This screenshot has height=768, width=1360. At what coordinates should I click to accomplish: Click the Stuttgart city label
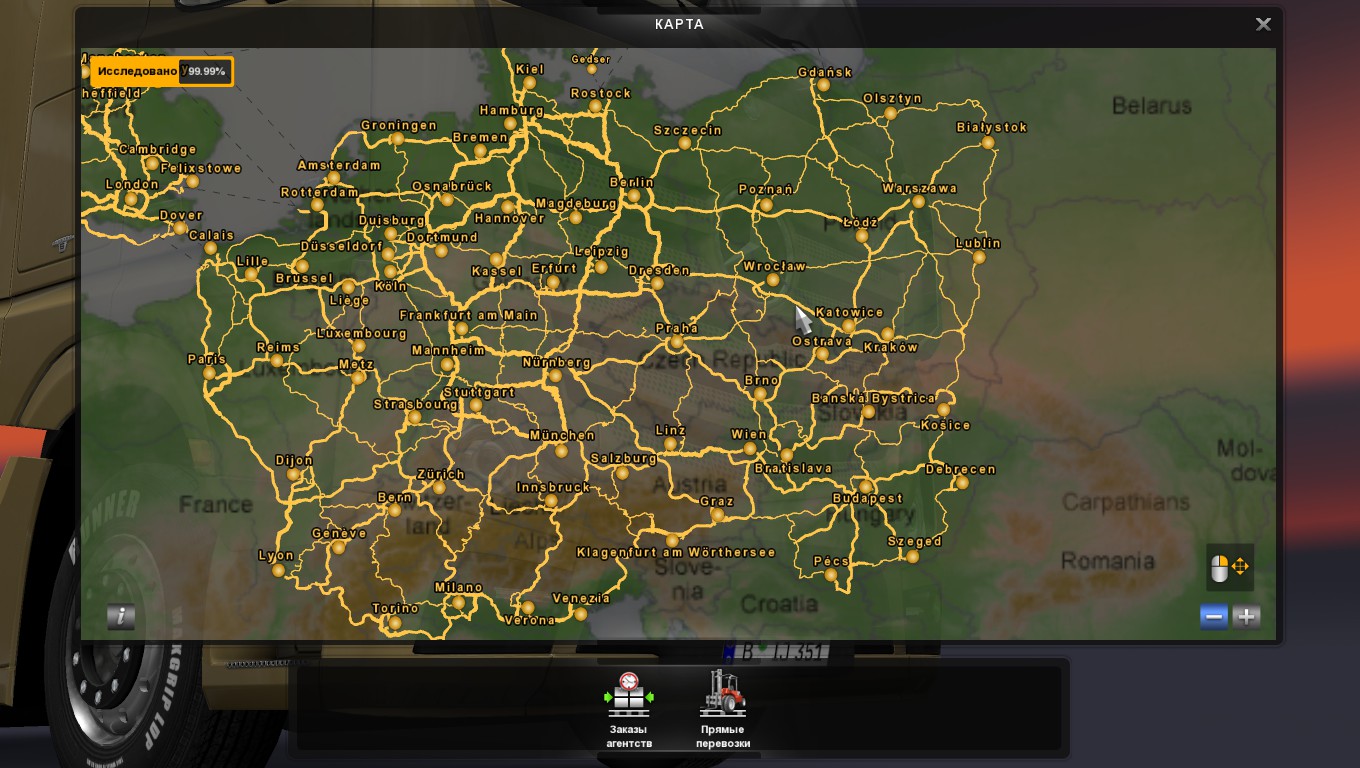click(479, 393)
